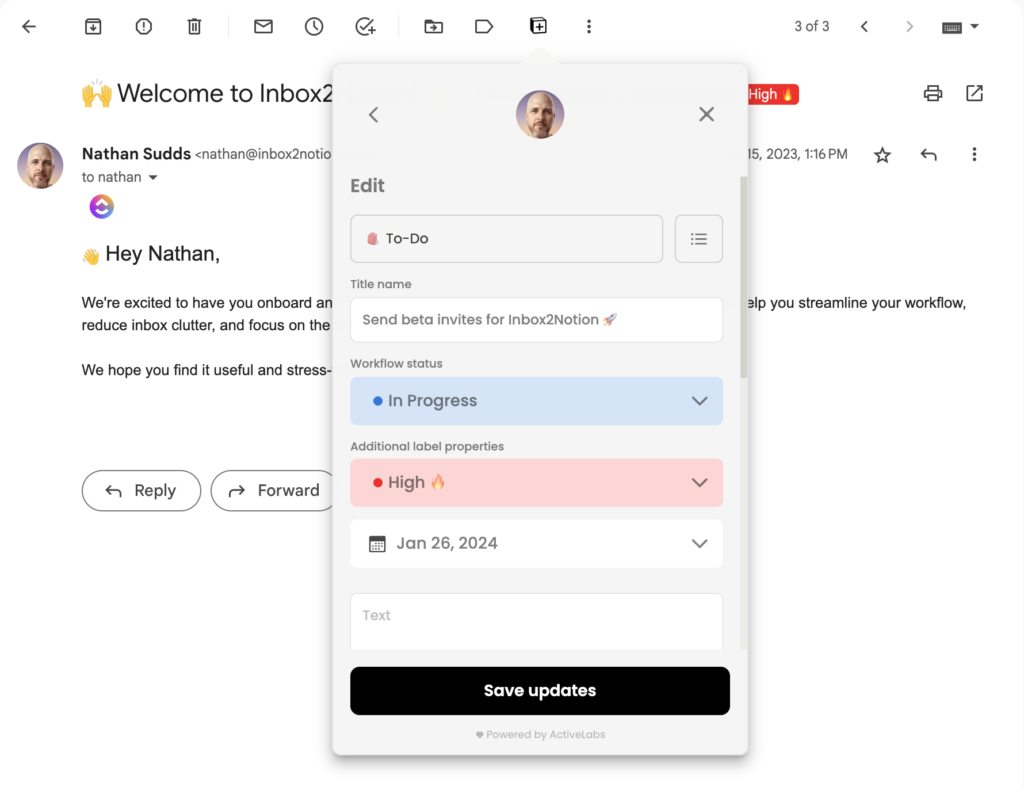
Task: Show recipient details next to 'to nathan'
Action: coord(153,178)
